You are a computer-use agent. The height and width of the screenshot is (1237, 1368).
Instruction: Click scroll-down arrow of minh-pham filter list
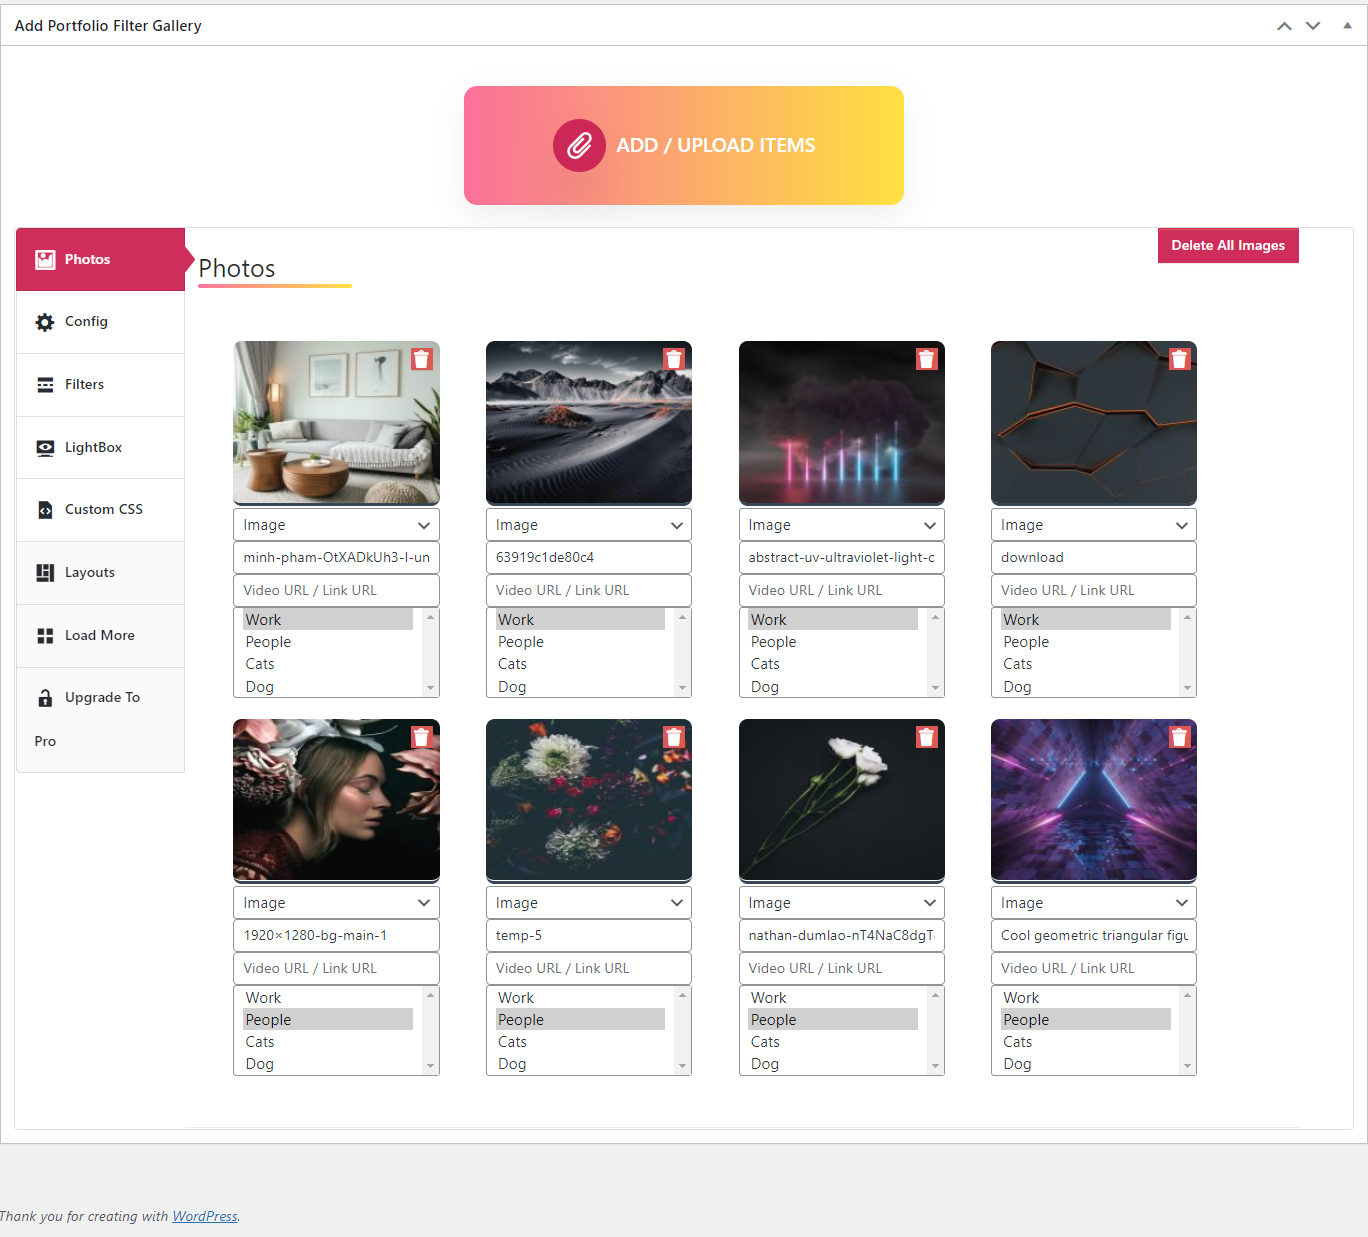pyautogui.click(x=431, y=688)
